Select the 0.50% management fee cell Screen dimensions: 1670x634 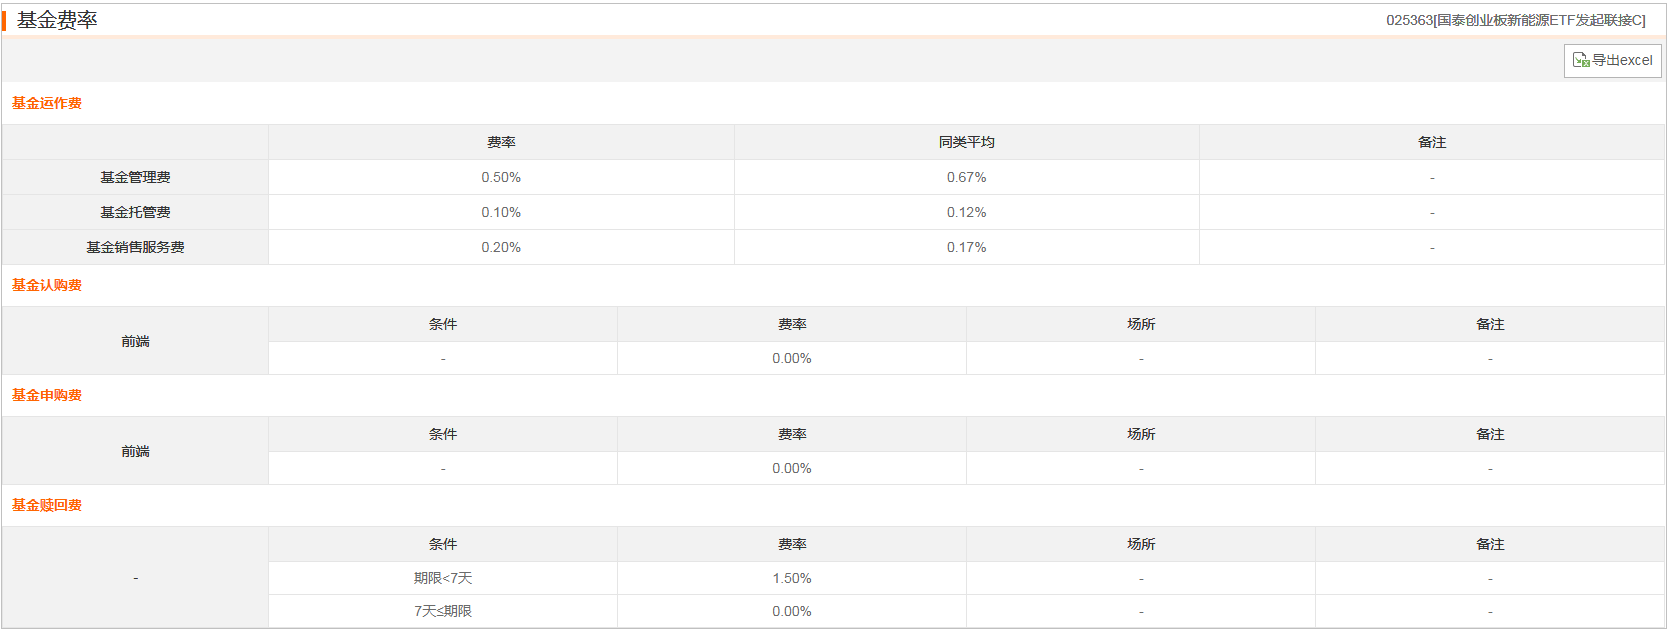click(501, 177)
